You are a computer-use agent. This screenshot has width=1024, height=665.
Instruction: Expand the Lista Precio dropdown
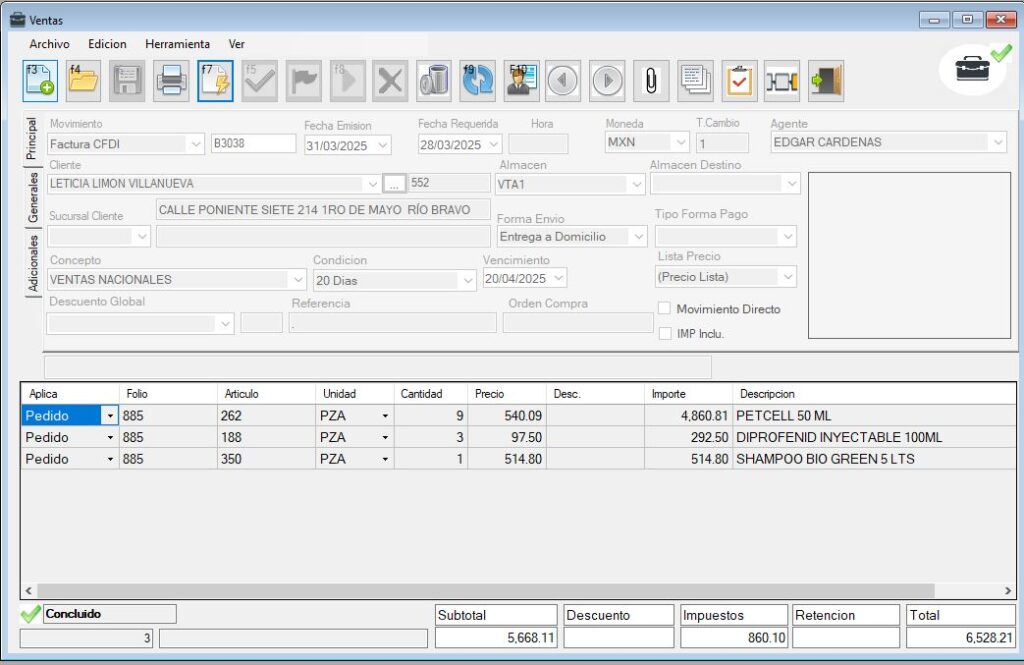pos(788,277)
